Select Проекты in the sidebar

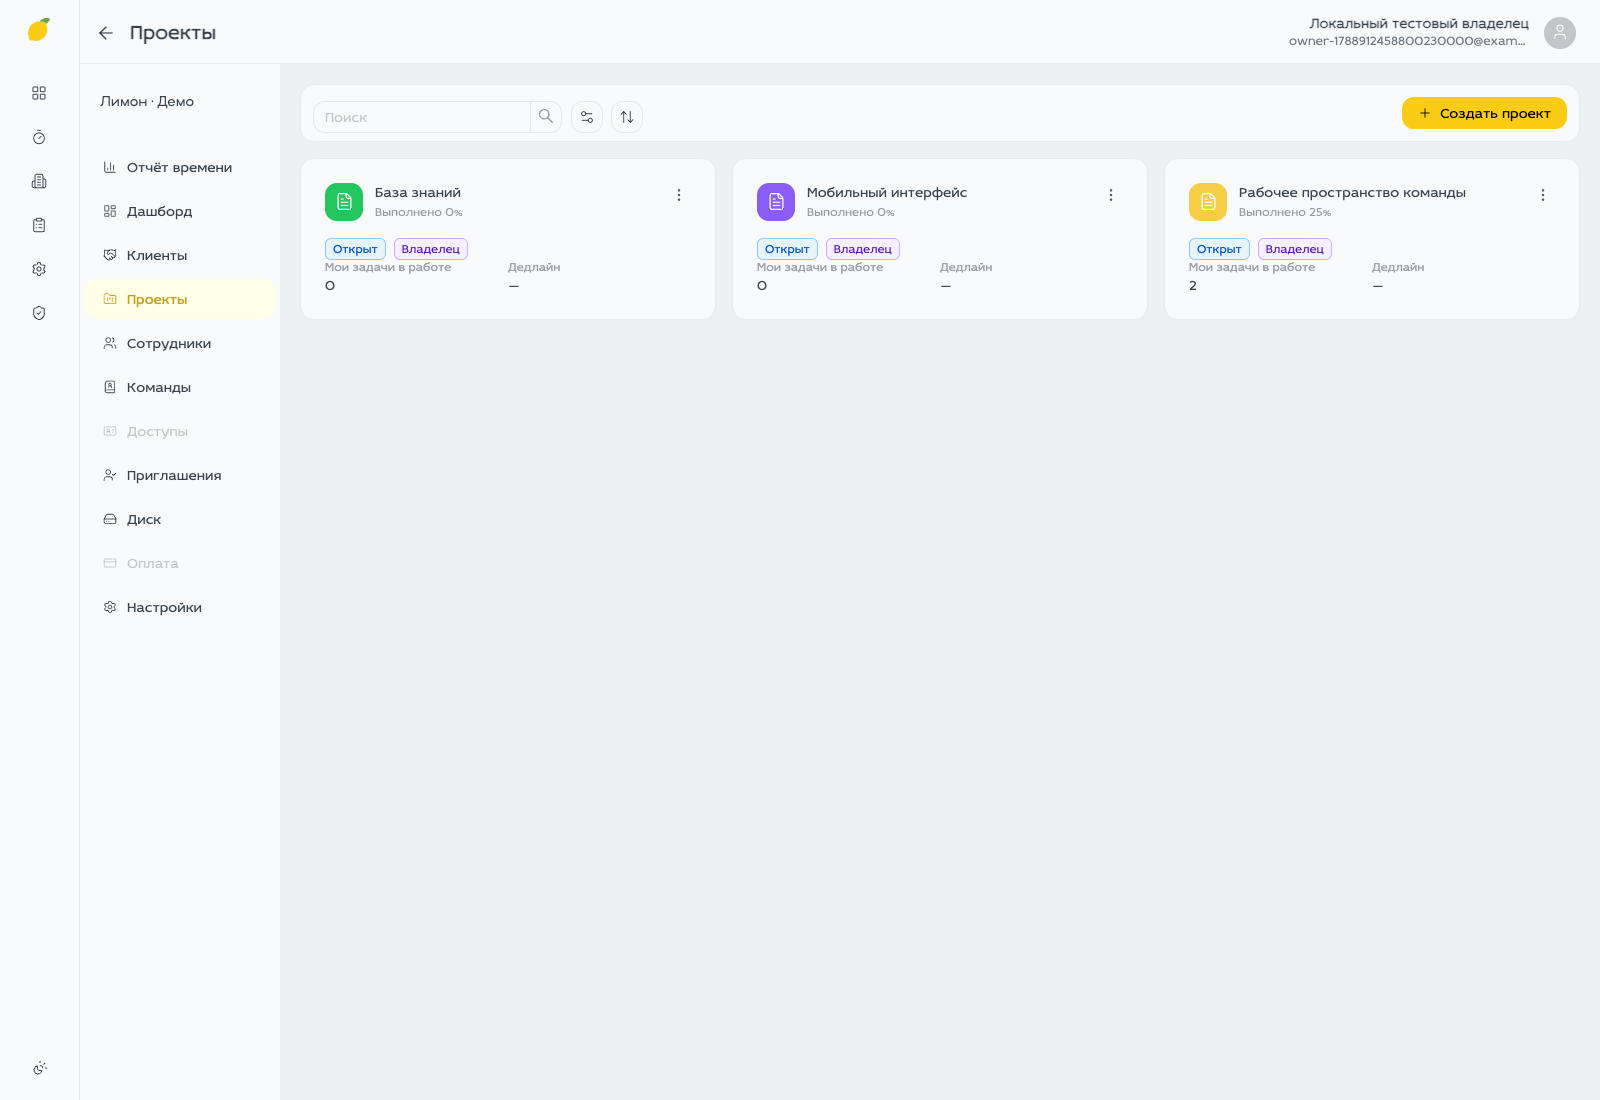[180, 299]
